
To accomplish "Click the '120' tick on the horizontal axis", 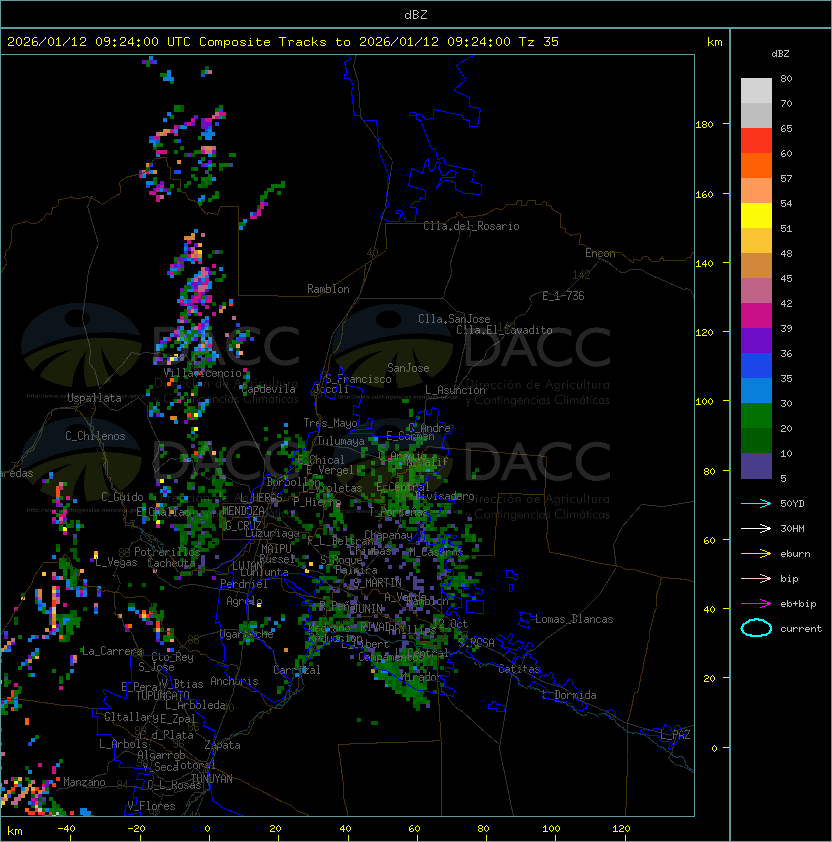I will click(x=621, y=829).
